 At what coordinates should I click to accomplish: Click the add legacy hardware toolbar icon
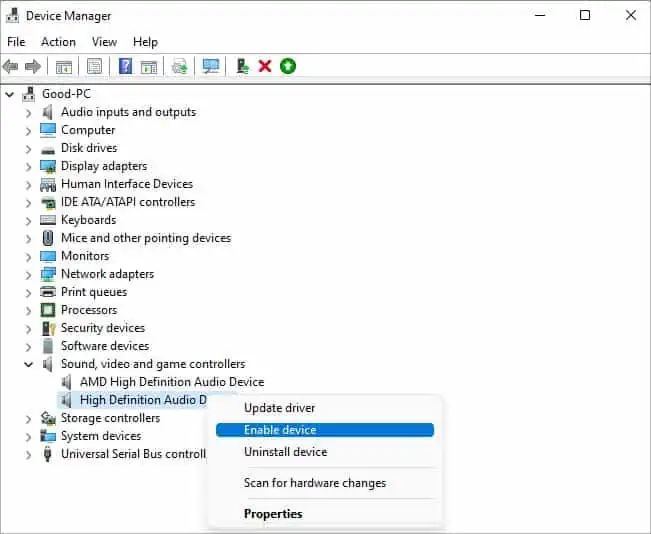tap(242, 66)
